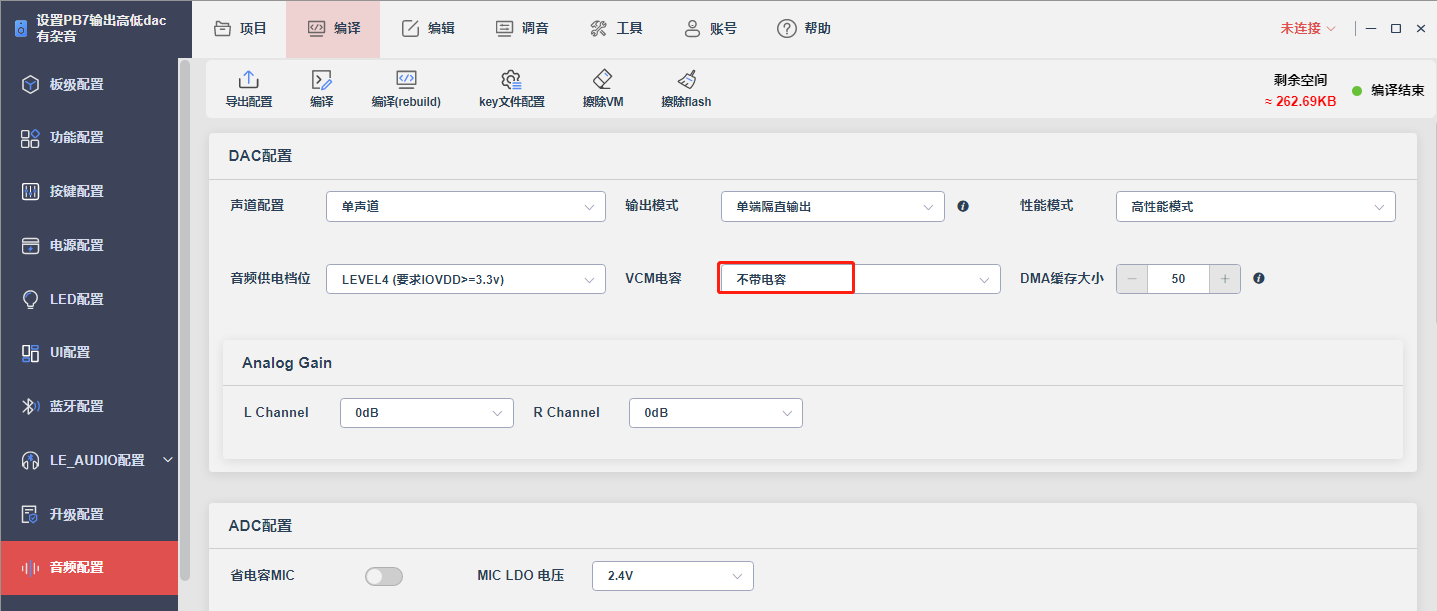Open the 项目 menu
Image resolution: width=1437 pixels, height=611 pixels.
tap(240, 29)
